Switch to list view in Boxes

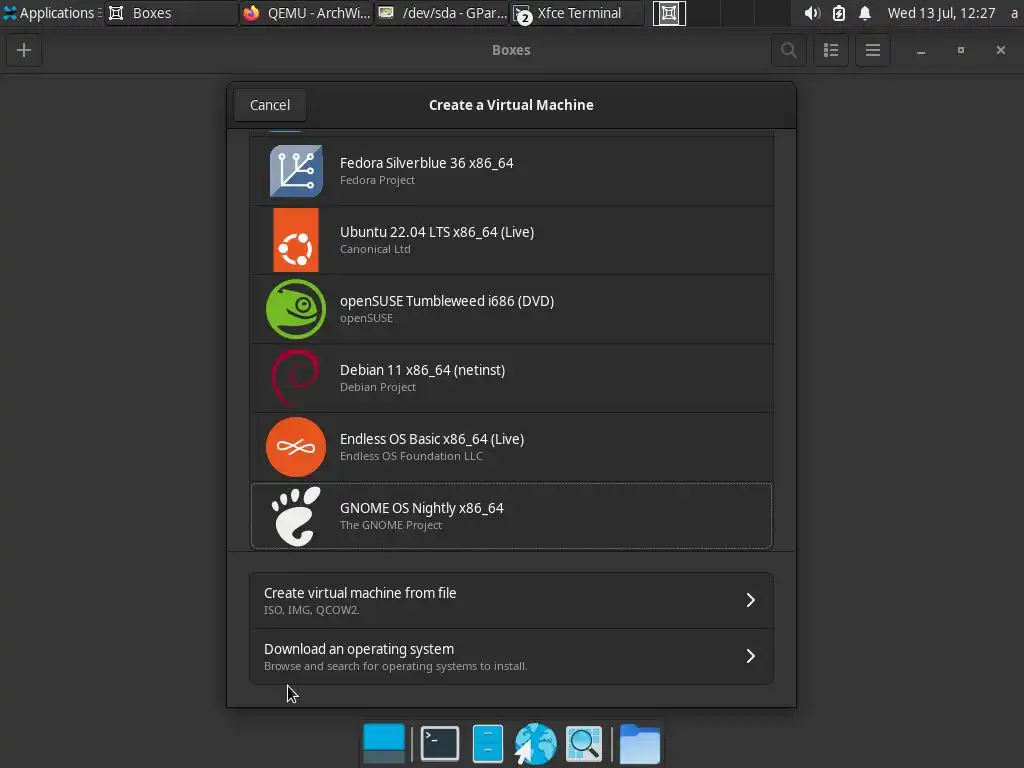click(x=831, y=50)
